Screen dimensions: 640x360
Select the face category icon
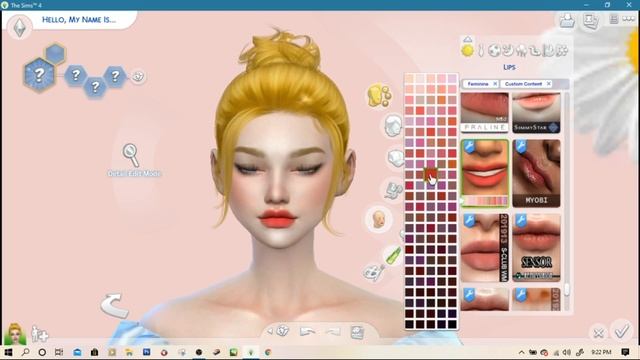tap(378, 219)
